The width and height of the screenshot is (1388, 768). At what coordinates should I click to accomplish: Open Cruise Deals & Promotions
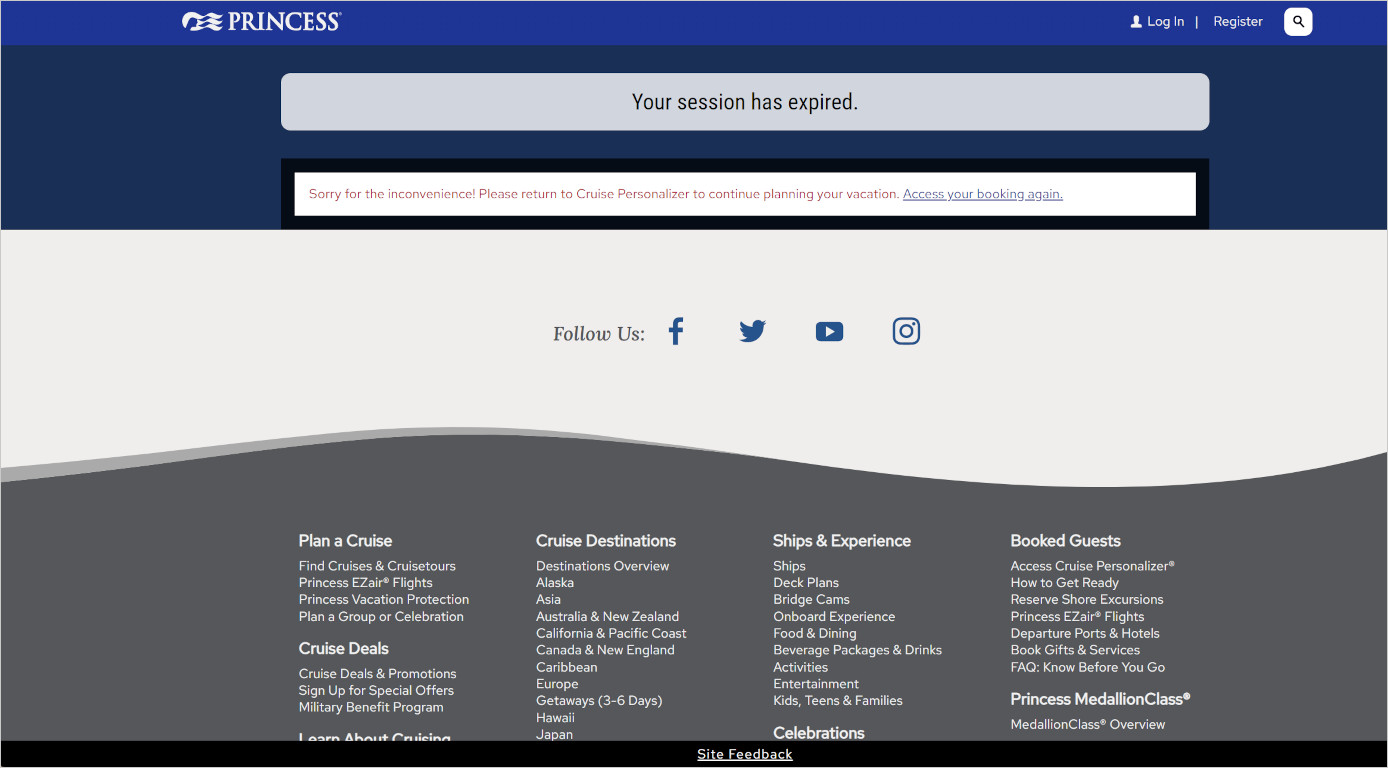pyautogui.click(x=378, y=674)
